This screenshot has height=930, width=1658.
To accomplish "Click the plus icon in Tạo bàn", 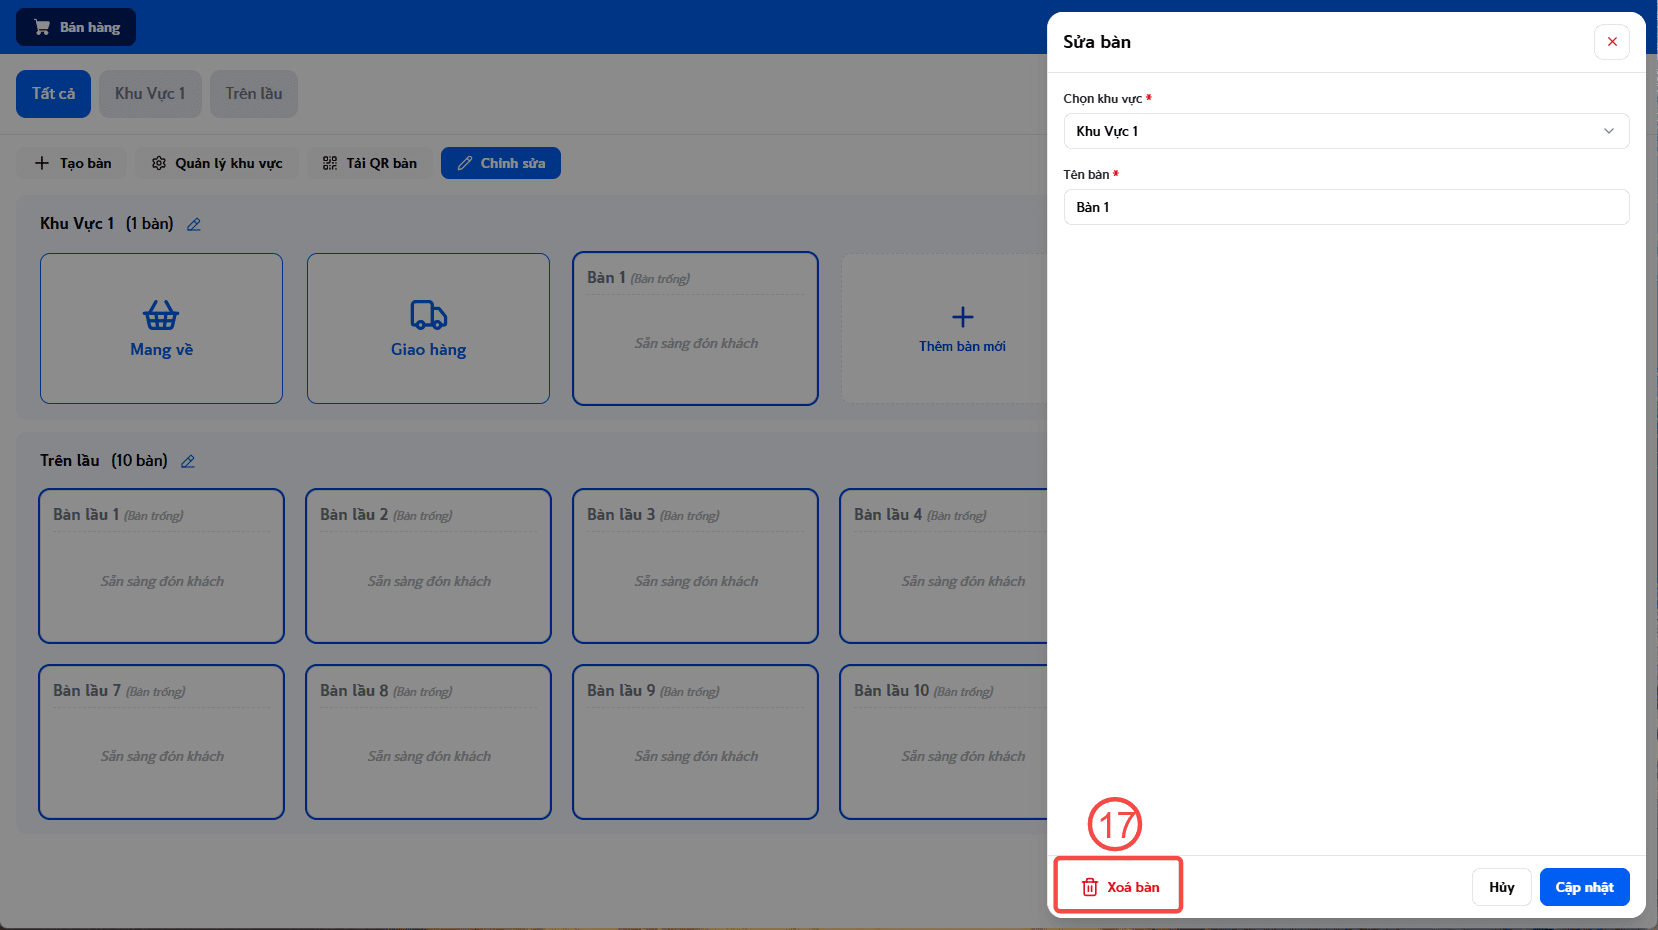I will 42,163.
